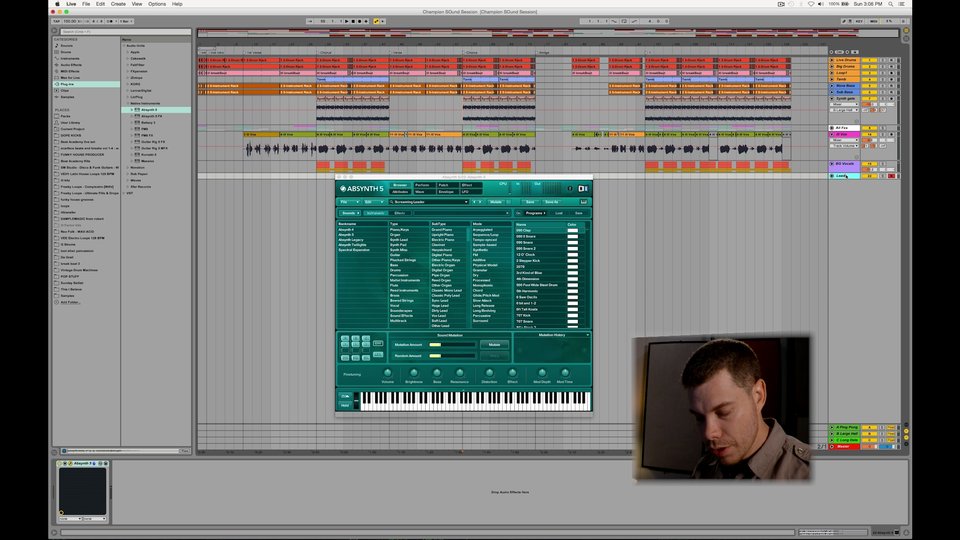Open the Samples browser category

(67, 97)
